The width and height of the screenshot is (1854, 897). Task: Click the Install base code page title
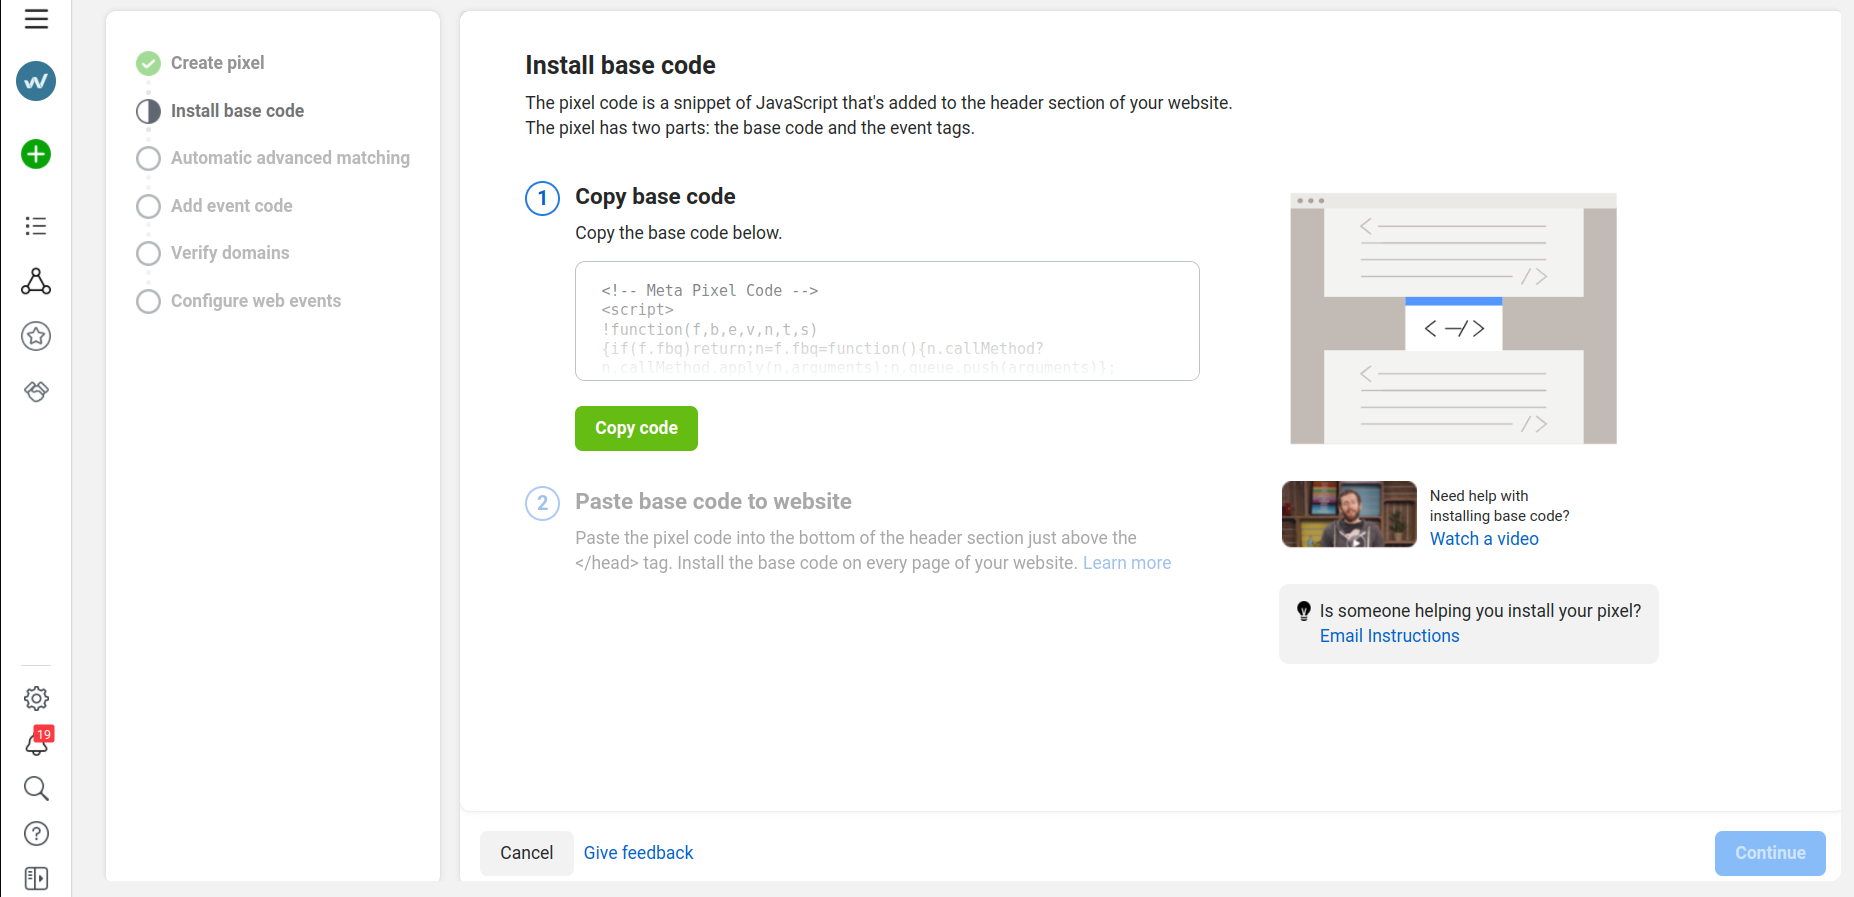pyautogui.click(x=620, y=66)
